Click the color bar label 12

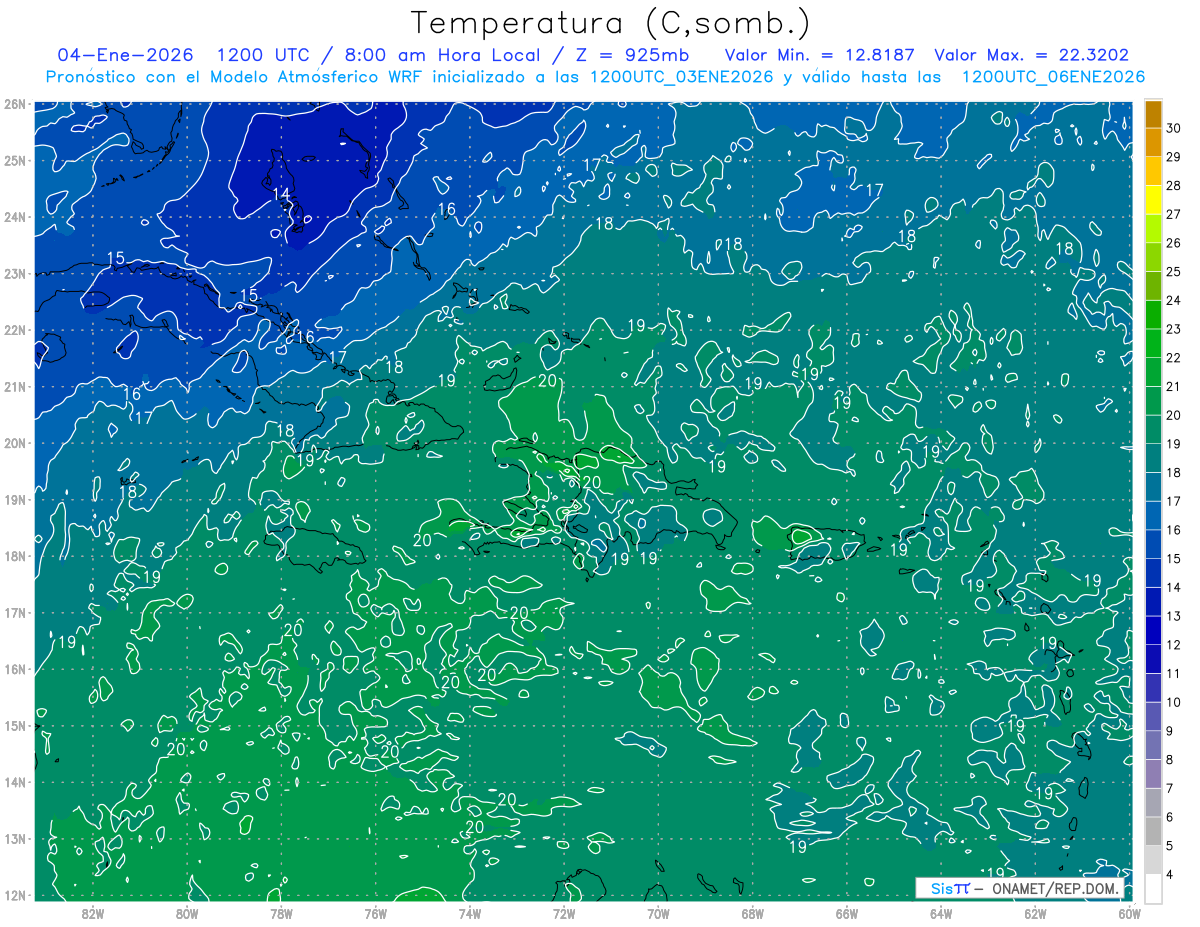[x=1174, y=645]
